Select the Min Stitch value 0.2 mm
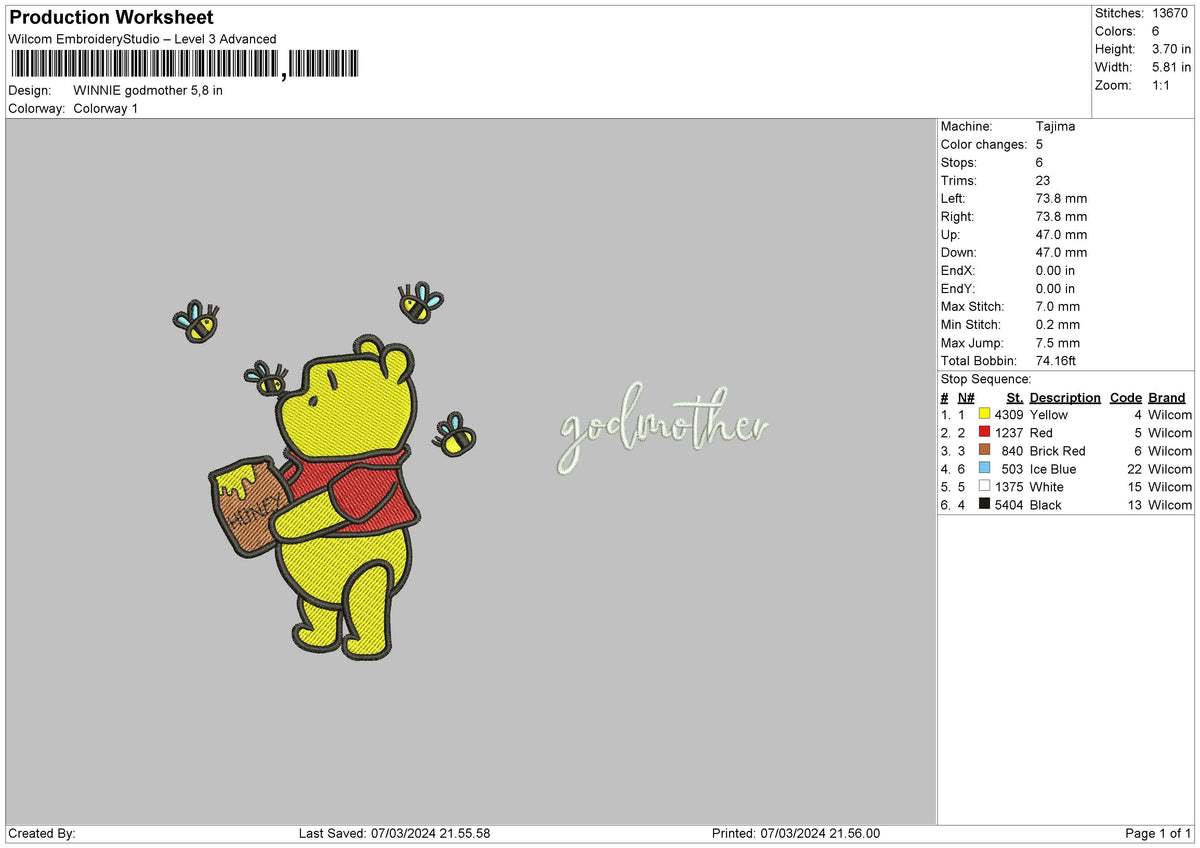Screen dimensions: 1200x848 pos(1058,324)
